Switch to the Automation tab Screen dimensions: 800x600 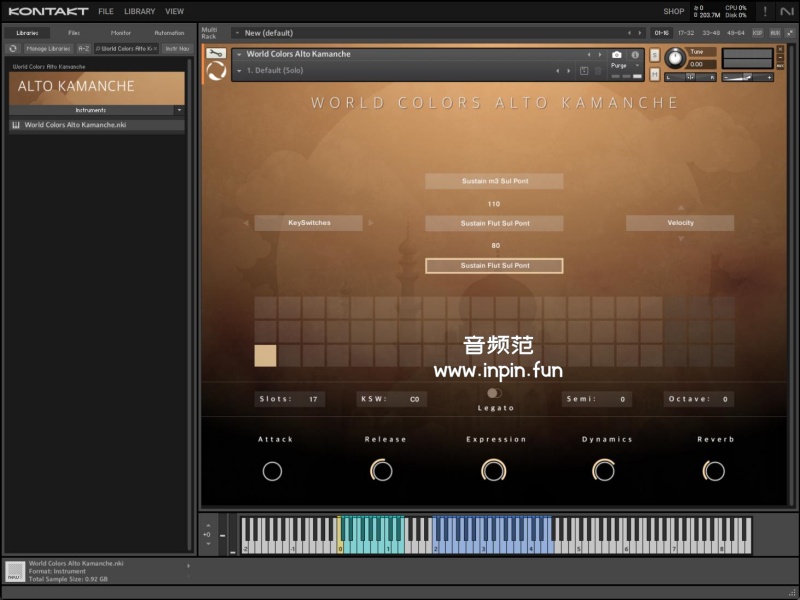(168, 32)
